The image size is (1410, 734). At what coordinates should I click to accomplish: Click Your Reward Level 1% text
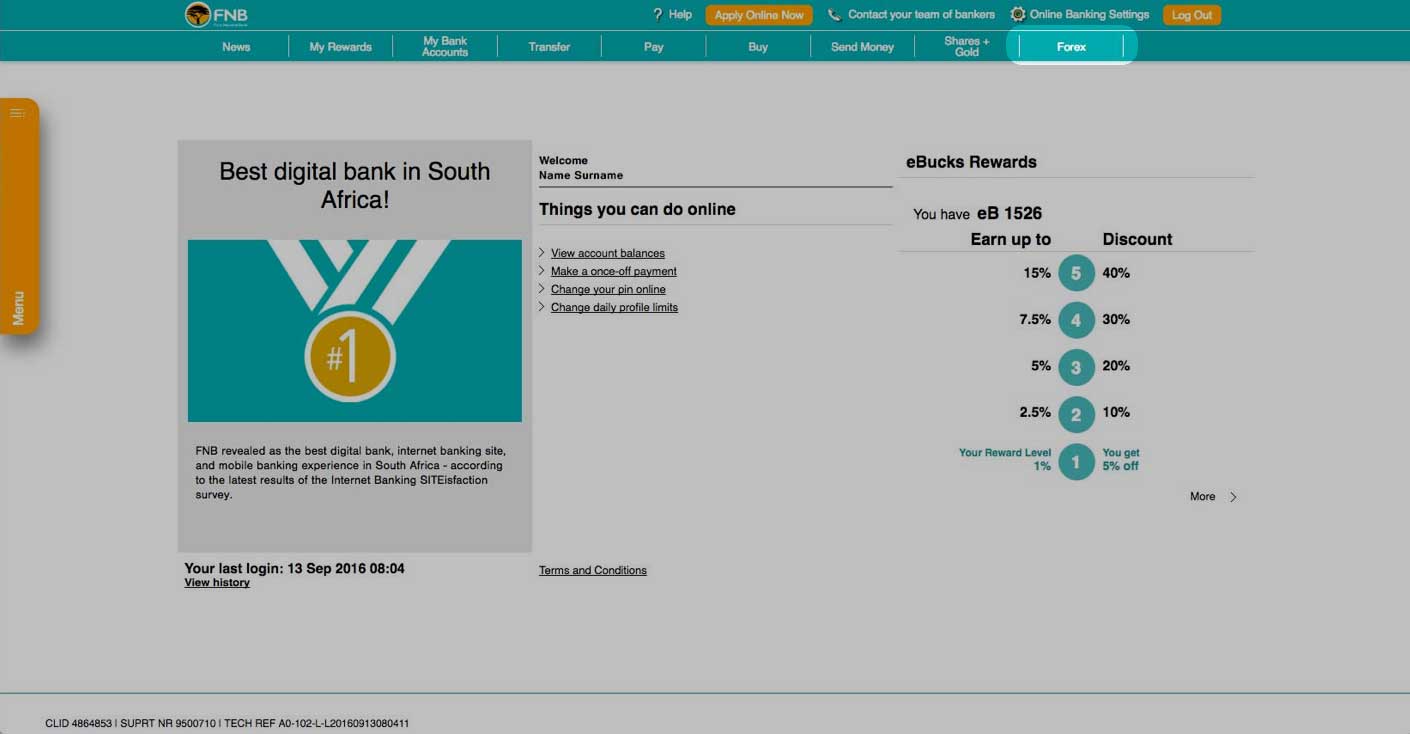[1005, 460]
